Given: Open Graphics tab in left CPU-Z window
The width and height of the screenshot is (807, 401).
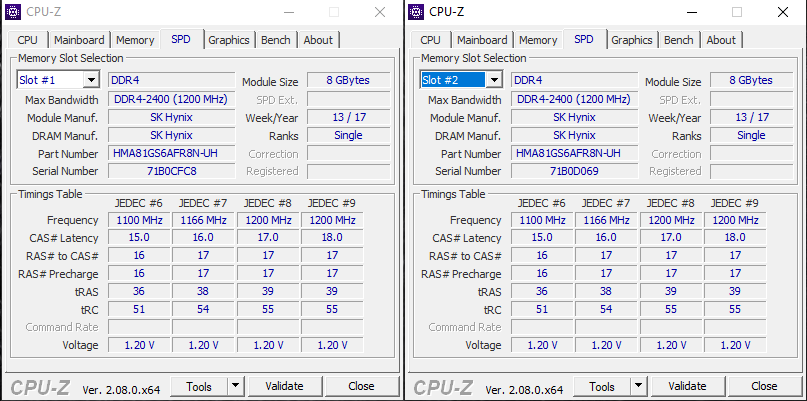Looking at the screenshot, I should (229, 40).
